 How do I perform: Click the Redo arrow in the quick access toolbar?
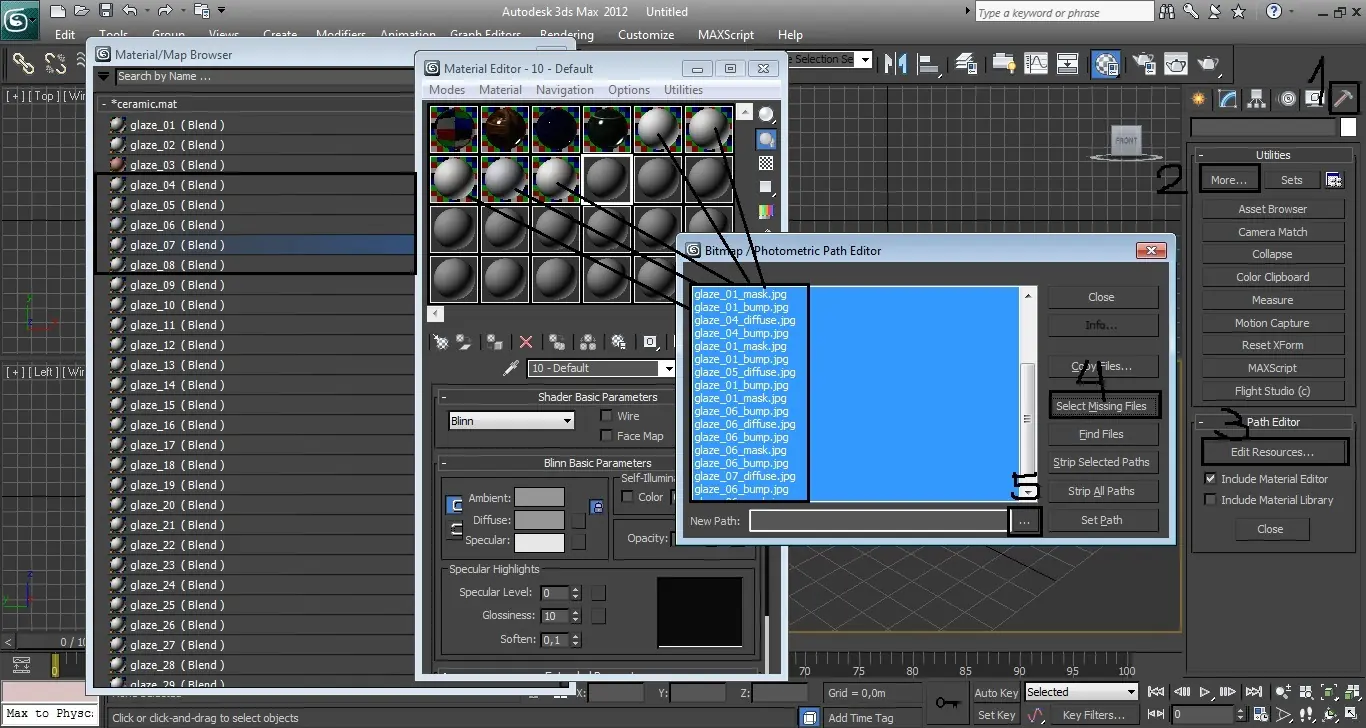pos(165,11)
